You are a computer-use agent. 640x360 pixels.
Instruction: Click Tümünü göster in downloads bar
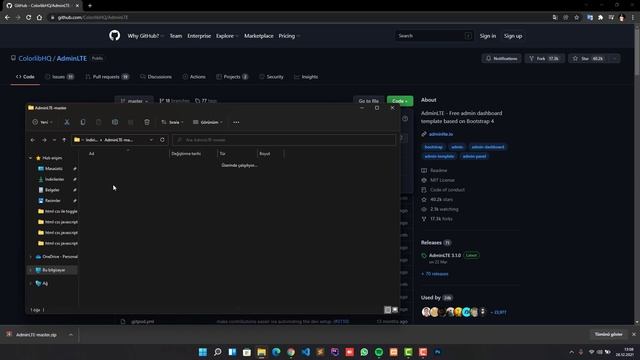[x=608, y=334]
